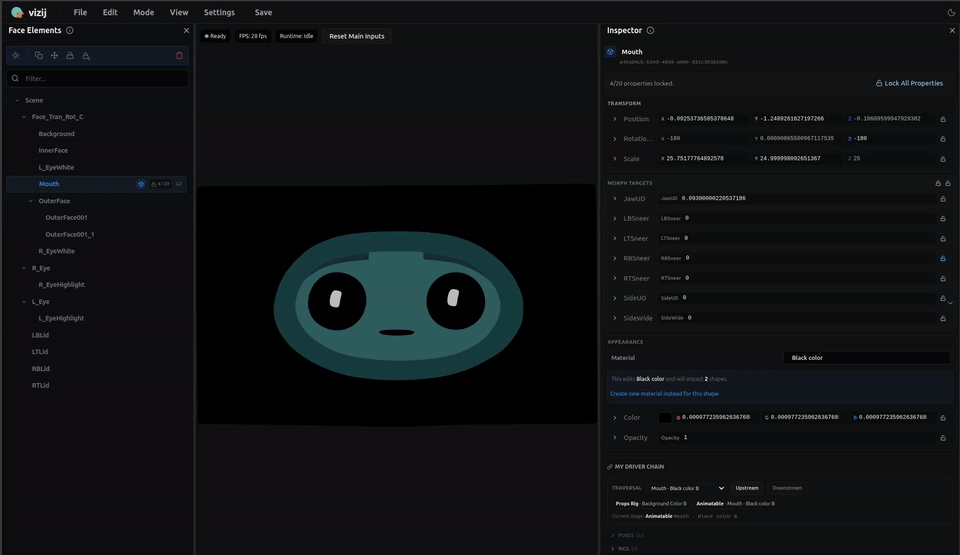Click the cube icon beside Mouth title

pos(610,52)
